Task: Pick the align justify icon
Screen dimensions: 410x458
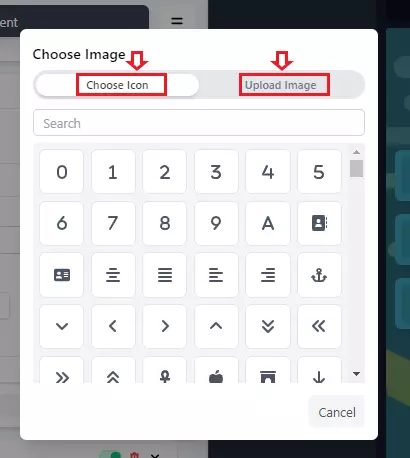Action: [165, 275]
